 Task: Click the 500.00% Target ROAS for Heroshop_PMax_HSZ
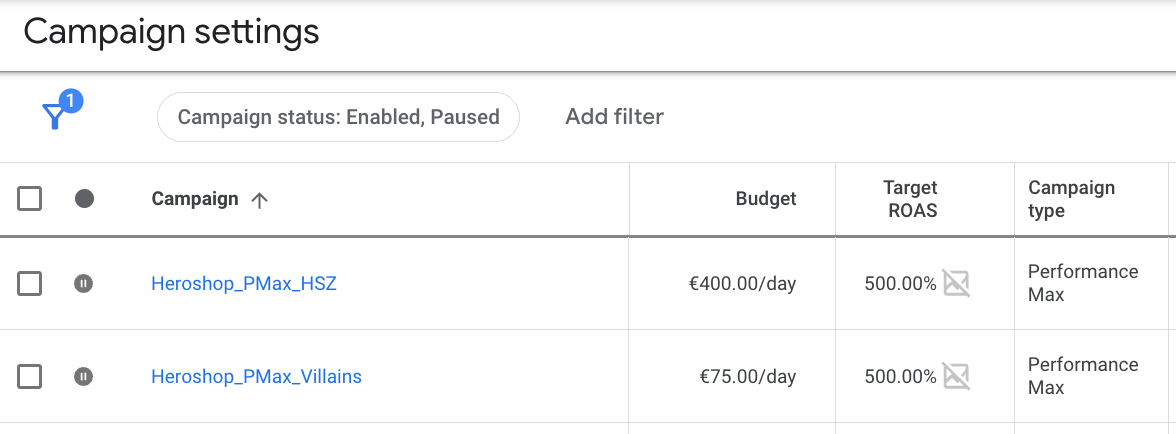900,284
